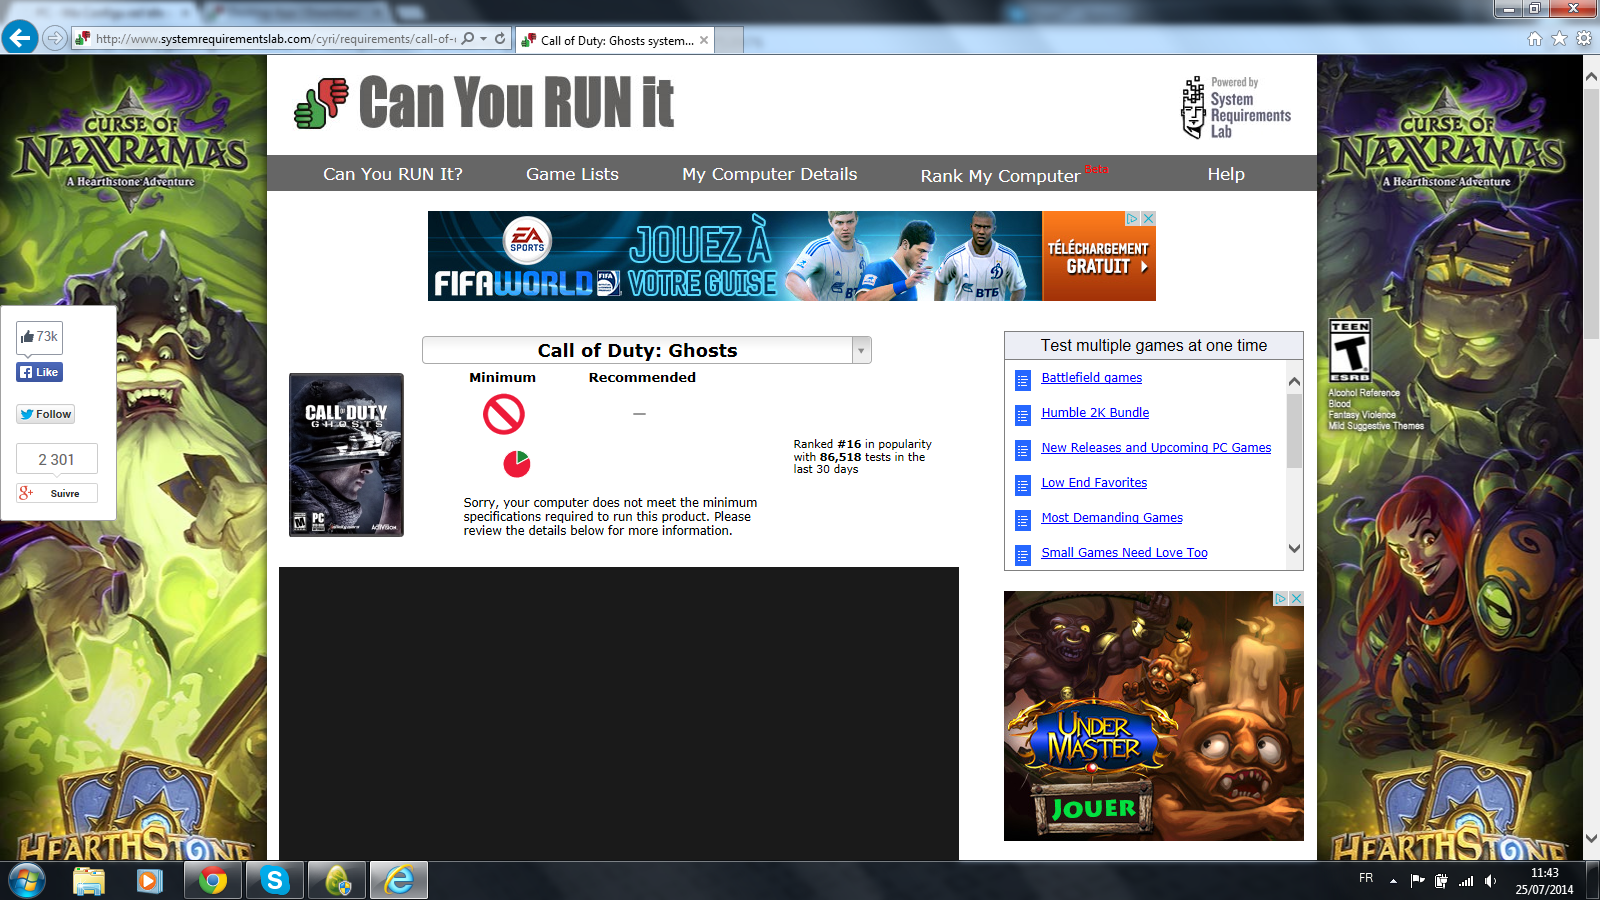Click the document icon beside Small Games Need Love Too

(x=1022, y=555)
